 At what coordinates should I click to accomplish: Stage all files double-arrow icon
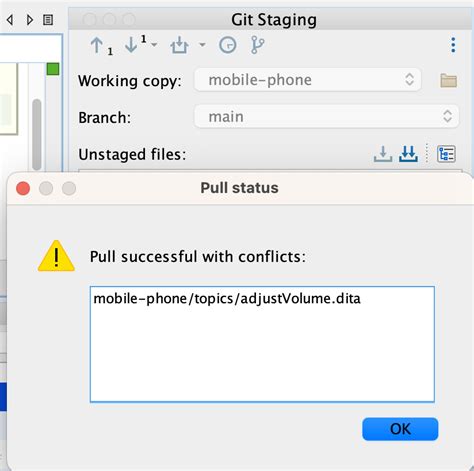[408, 154]
